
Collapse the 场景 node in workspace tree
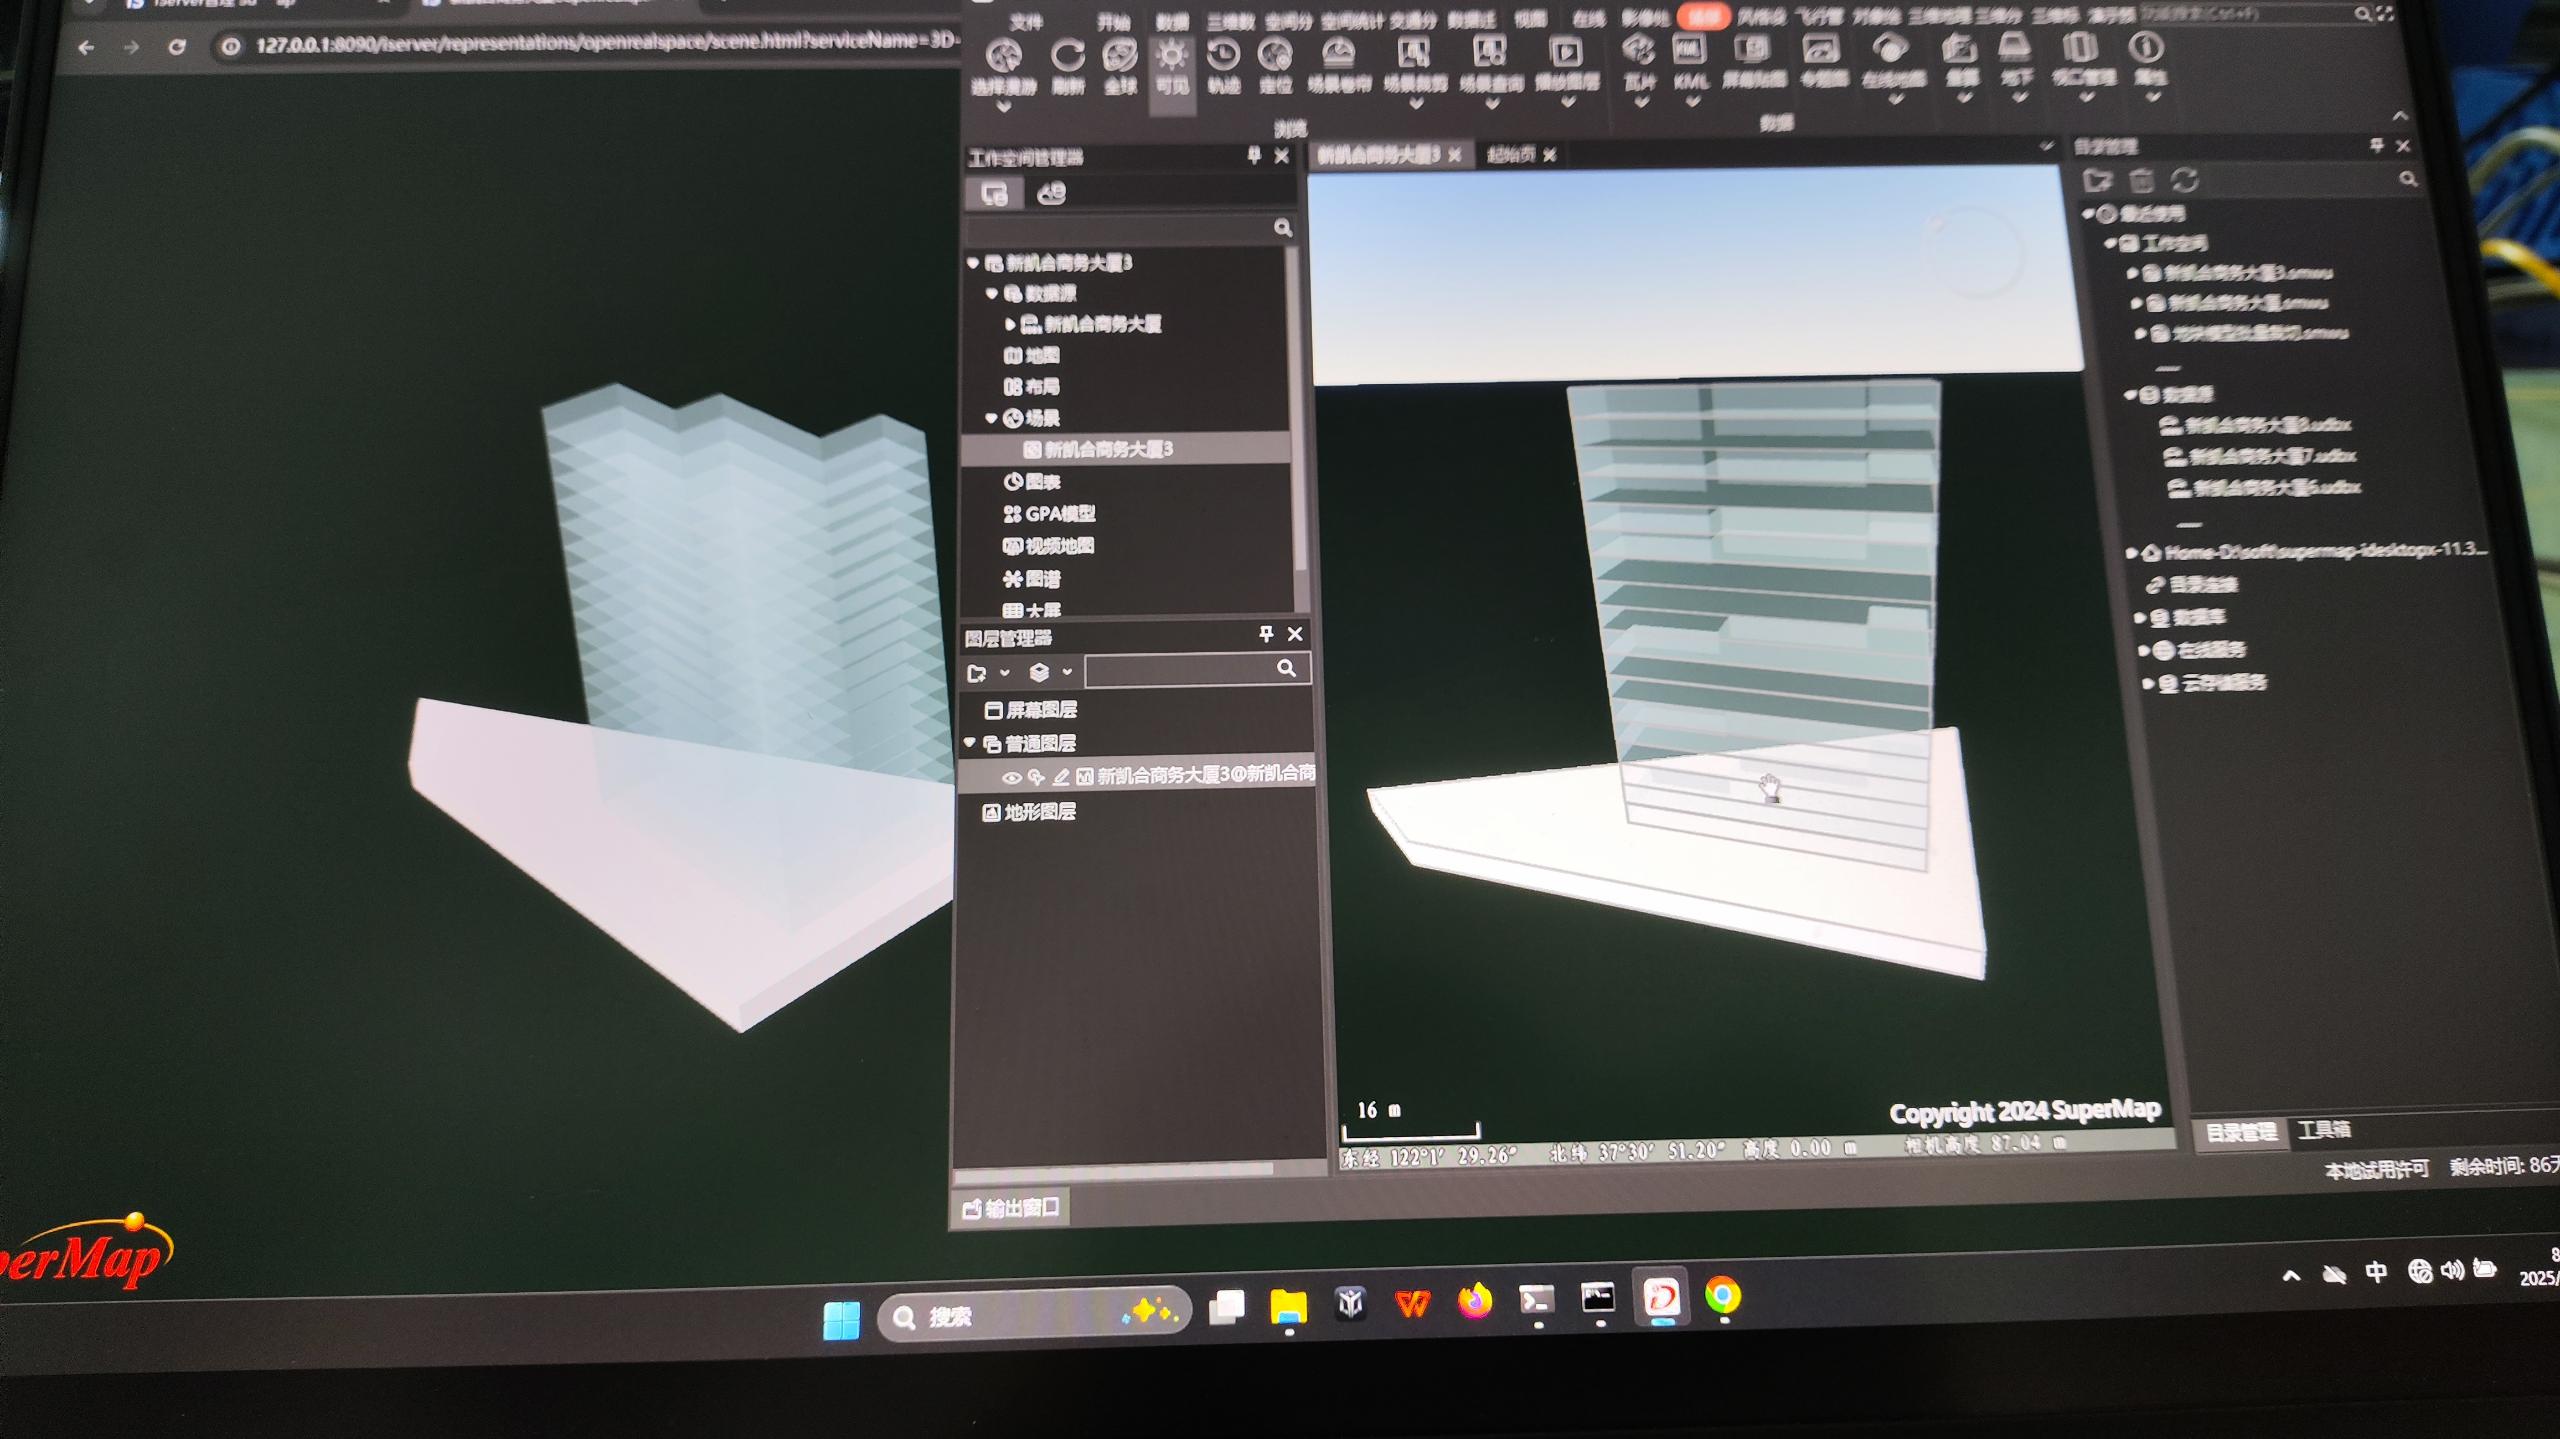click(991, 418)
